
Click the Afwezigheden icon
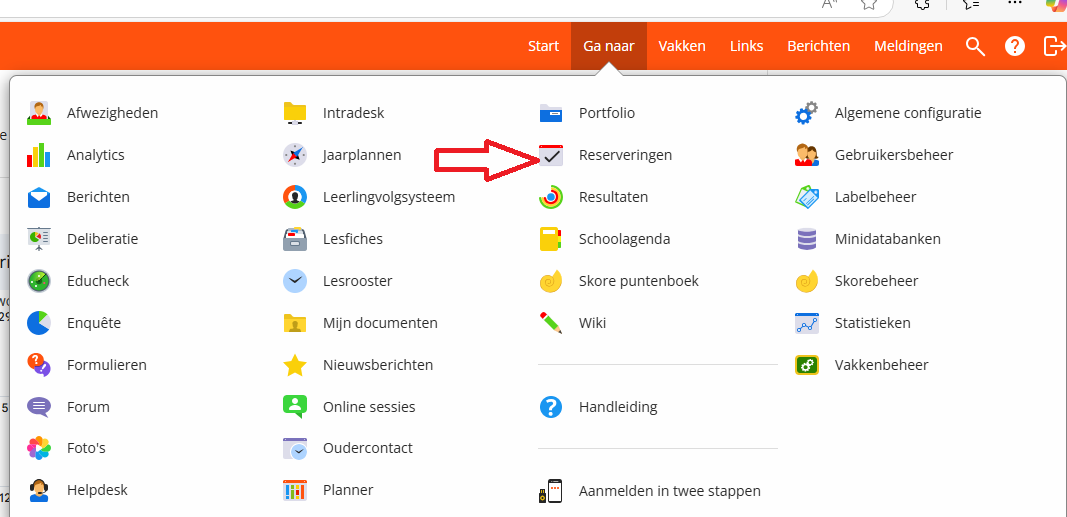[x=39, y=113]
